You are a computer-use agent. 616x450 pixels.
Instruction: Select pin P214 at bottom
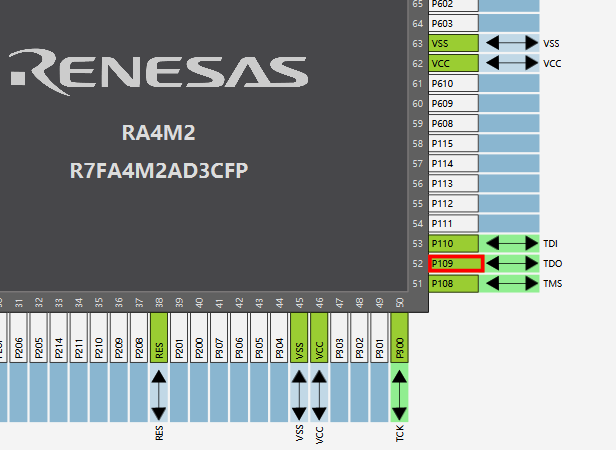pos(59,338)
